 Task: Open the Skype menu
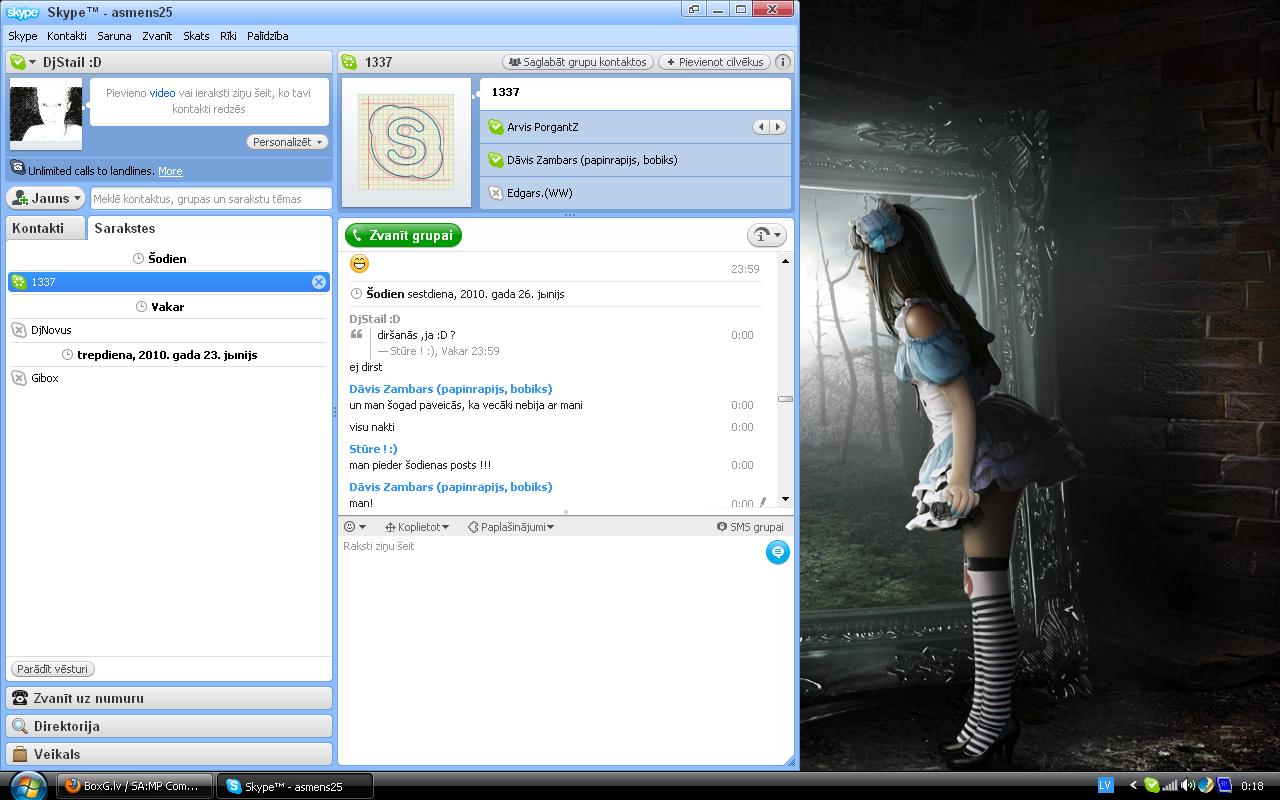tap(23, 36)
